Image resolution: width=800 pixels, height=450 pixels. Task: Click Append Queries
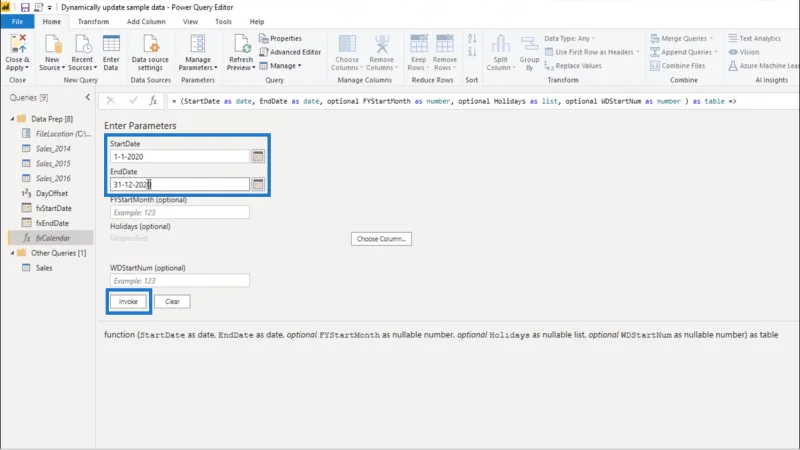click(x=684, y=52)
